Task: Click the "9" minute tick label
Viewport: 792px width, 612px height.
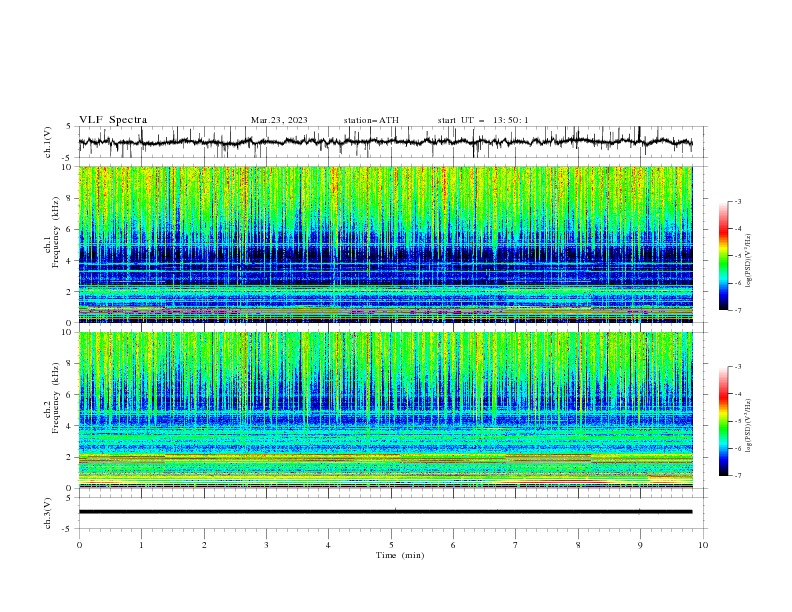Action: pos(640,545)
